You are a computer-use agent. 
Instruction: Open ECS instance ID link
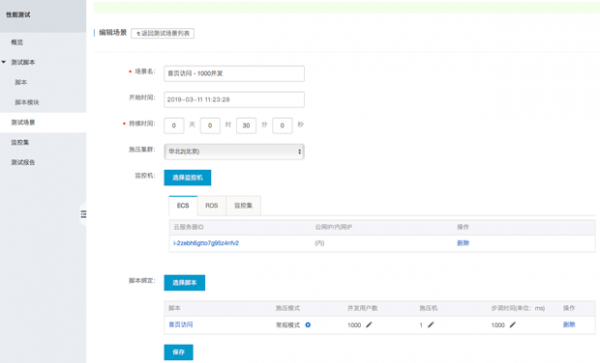coord(206,243)
